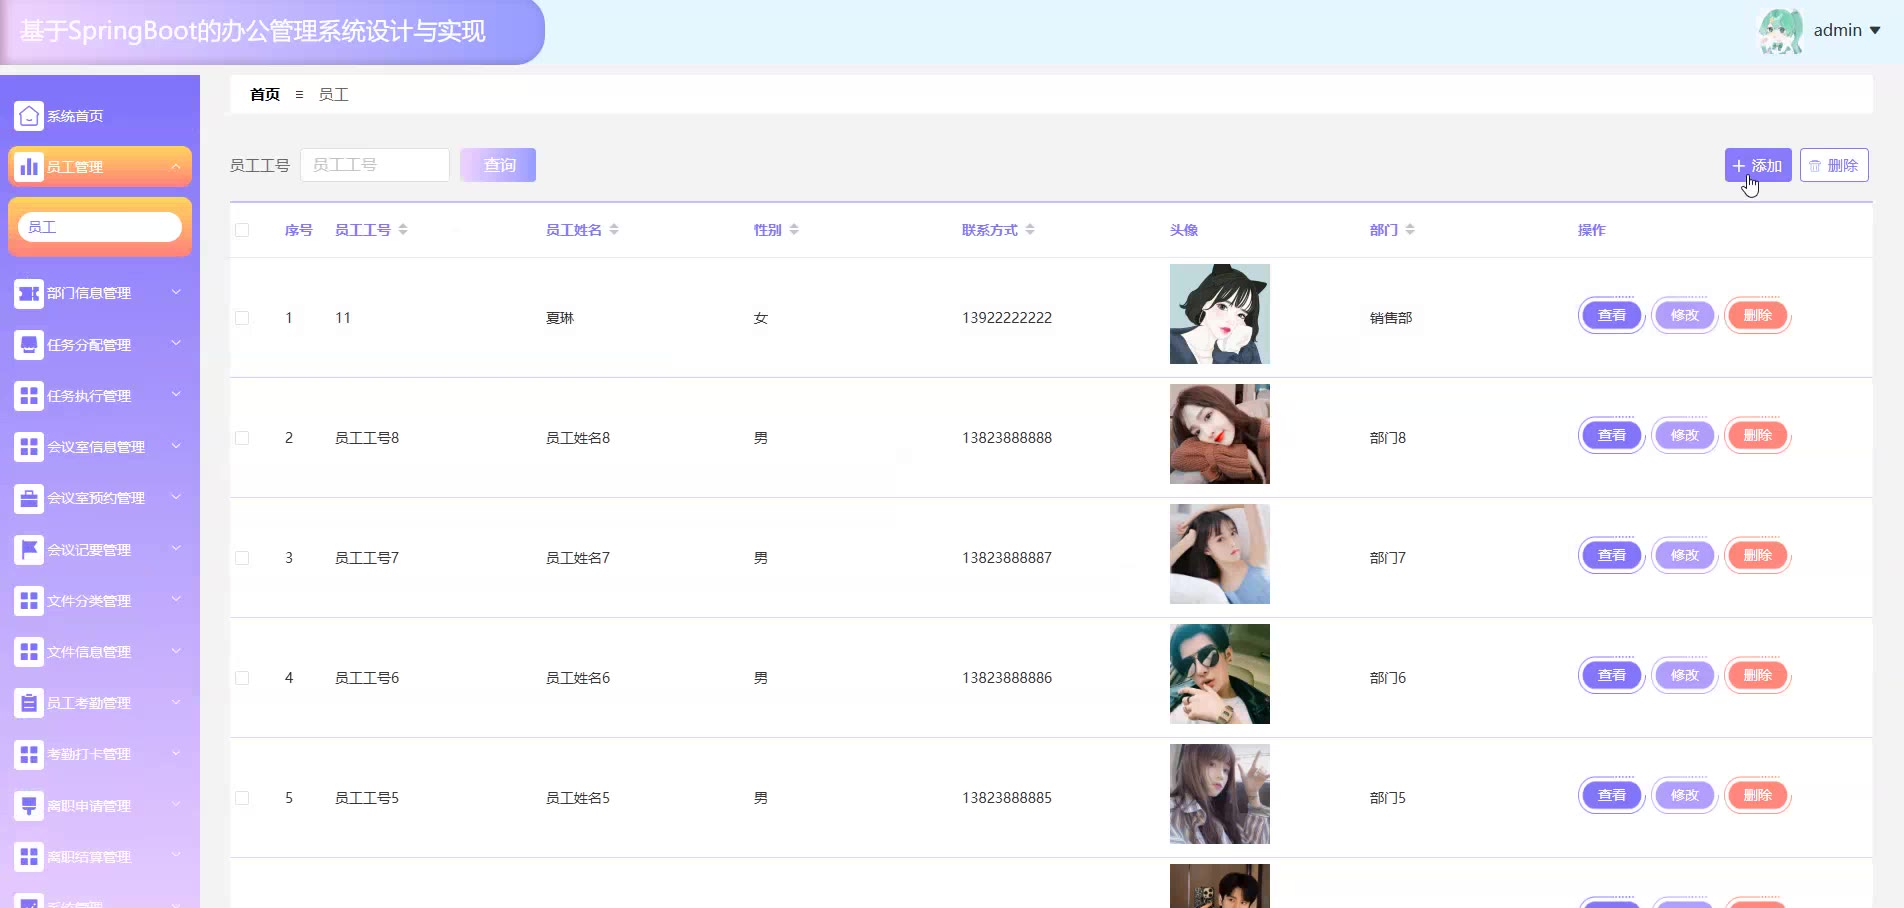Open the avatar photo of 员工姓名7

1220,554
